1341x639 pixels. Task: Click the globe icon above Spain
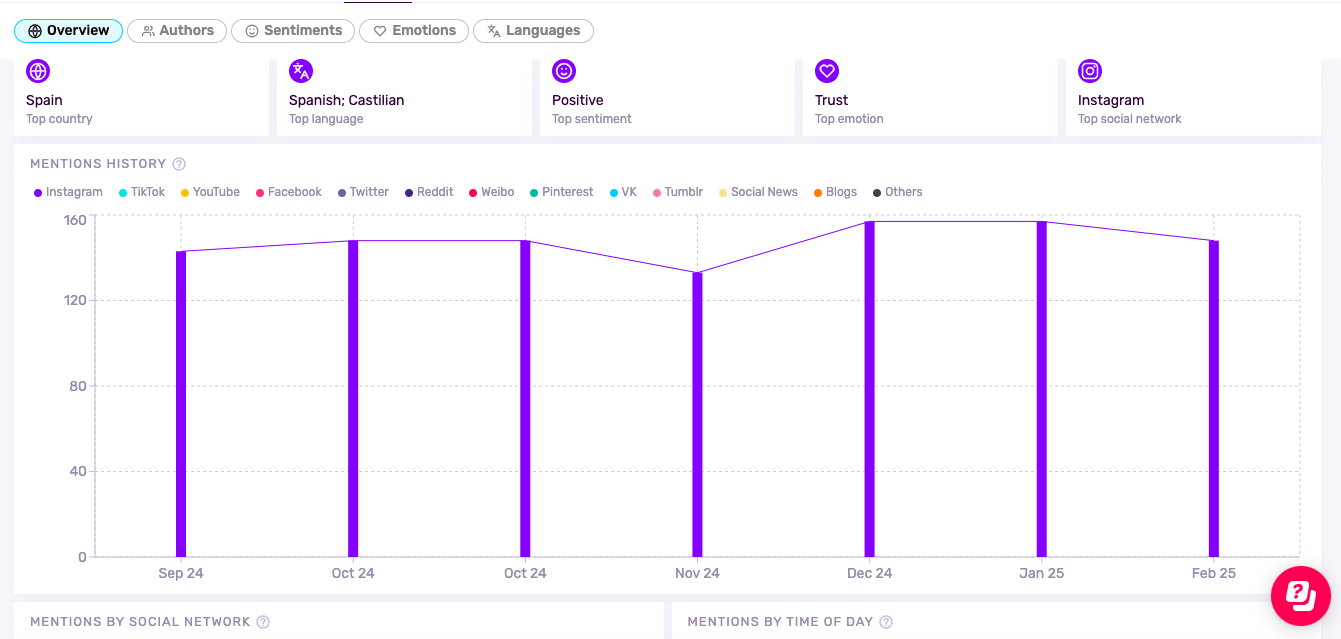point(38,71)
